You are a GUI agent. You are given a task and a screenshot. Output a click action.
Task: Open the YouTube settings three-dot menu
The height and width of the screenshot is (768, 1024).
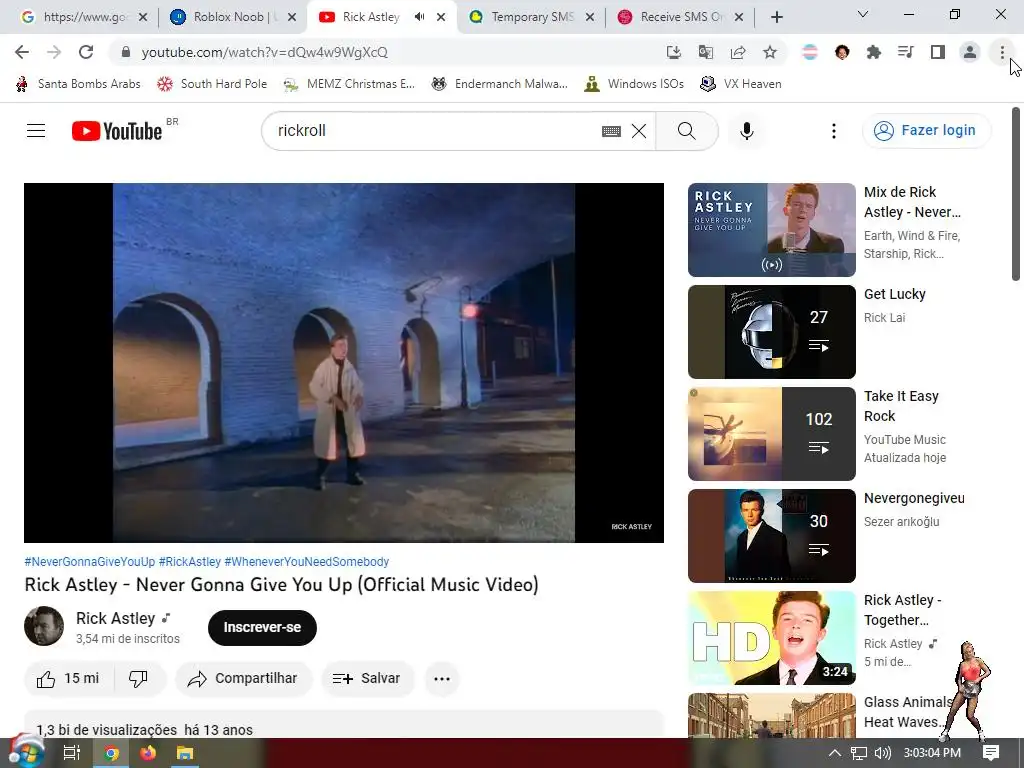pyautogui.click(x=833, y=131)
